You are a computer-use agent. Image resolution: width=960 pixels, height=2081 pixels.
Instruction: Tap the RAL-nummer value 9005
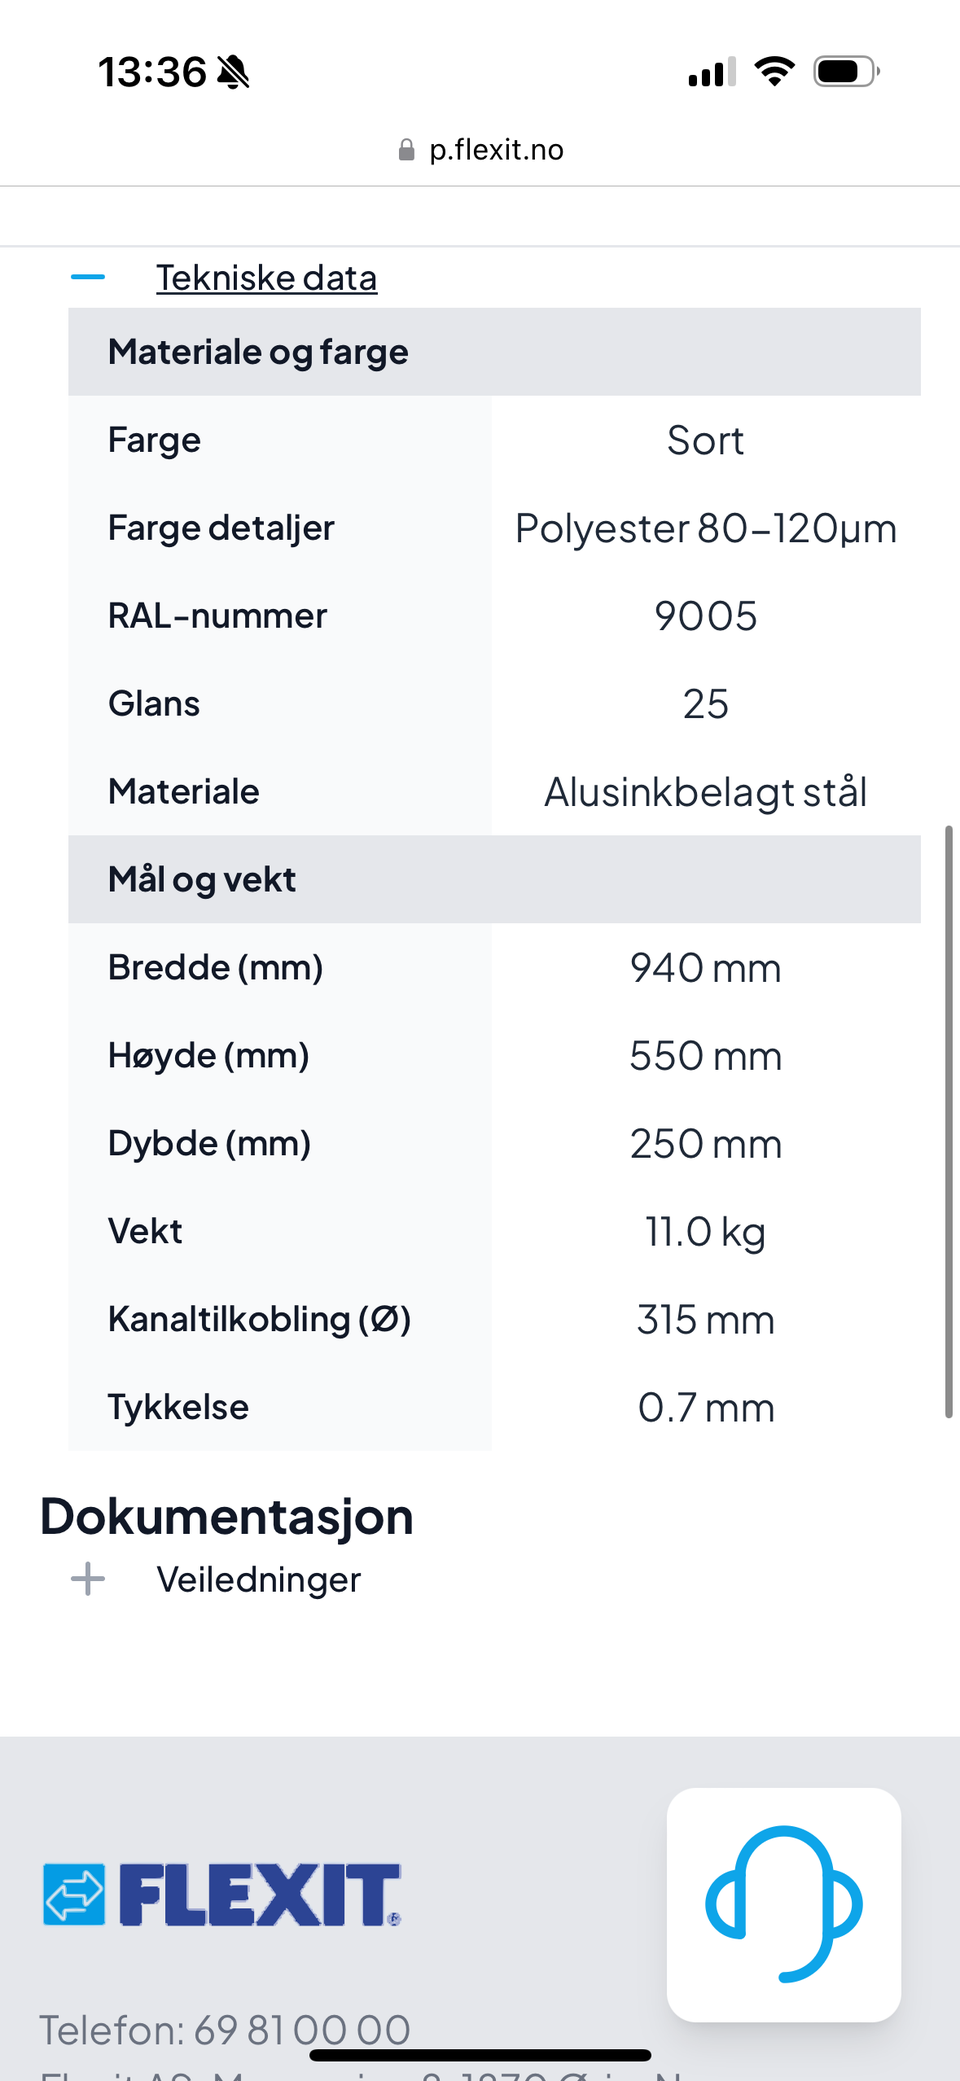705,616
